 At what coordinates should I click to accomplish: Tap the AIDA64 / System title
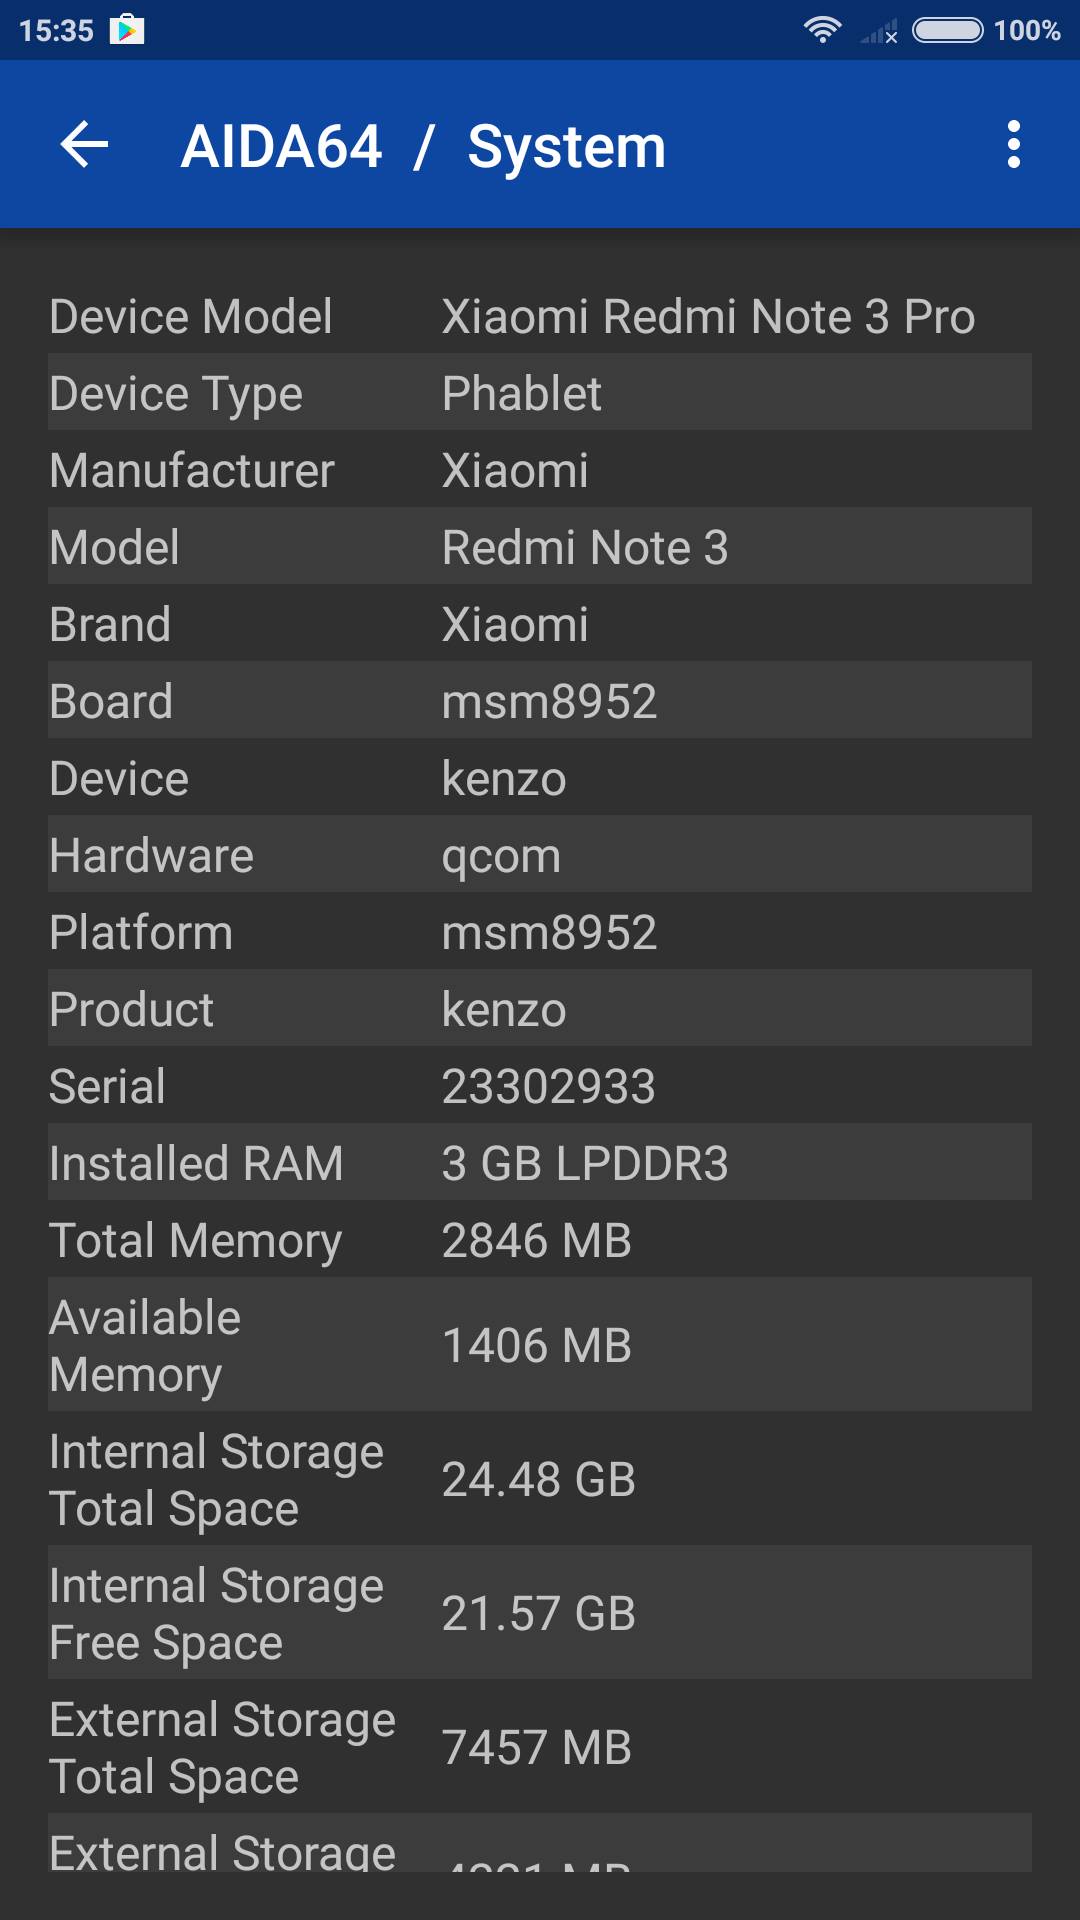(x=423, y=147)
